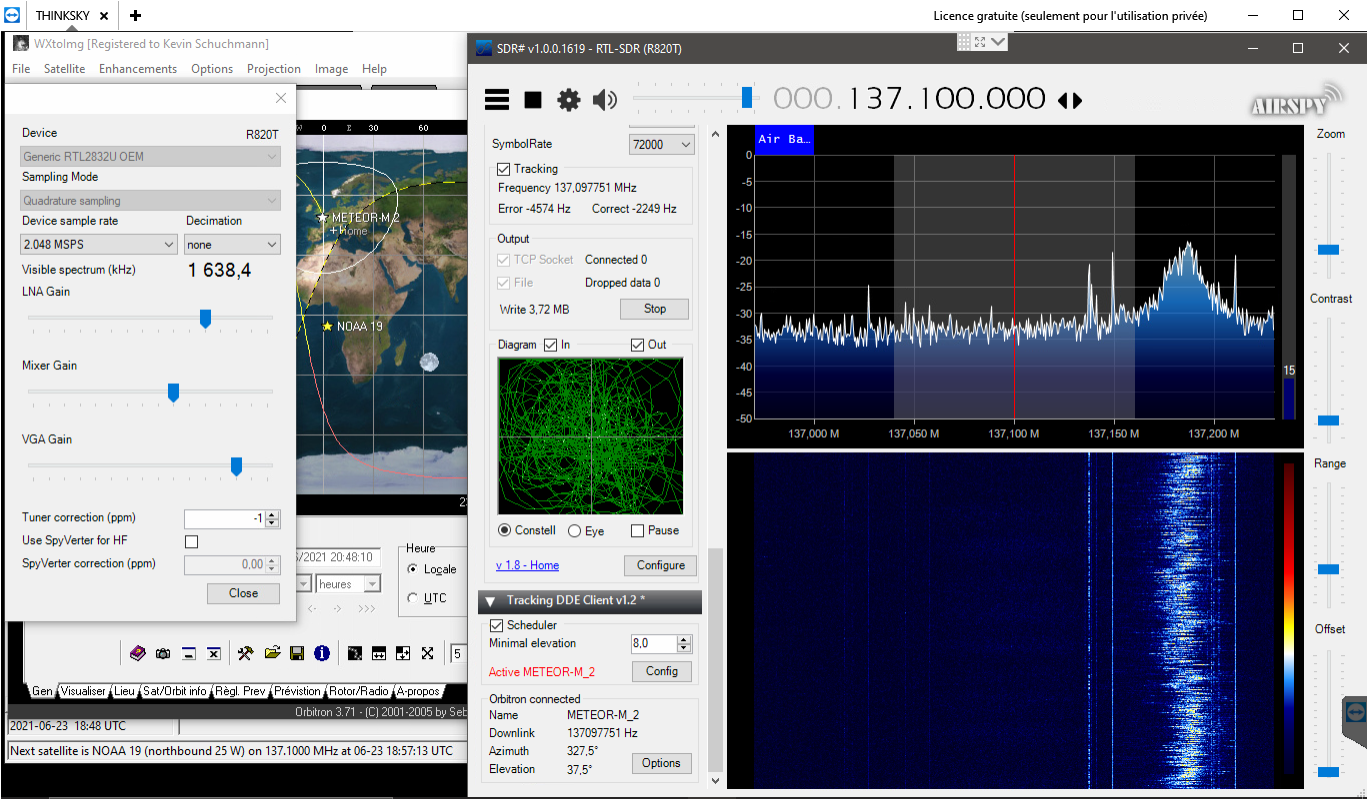1368x800 pixels.
Task: Enable Use SpyVerter for HF checkbox
Action: tap(192, 541)
